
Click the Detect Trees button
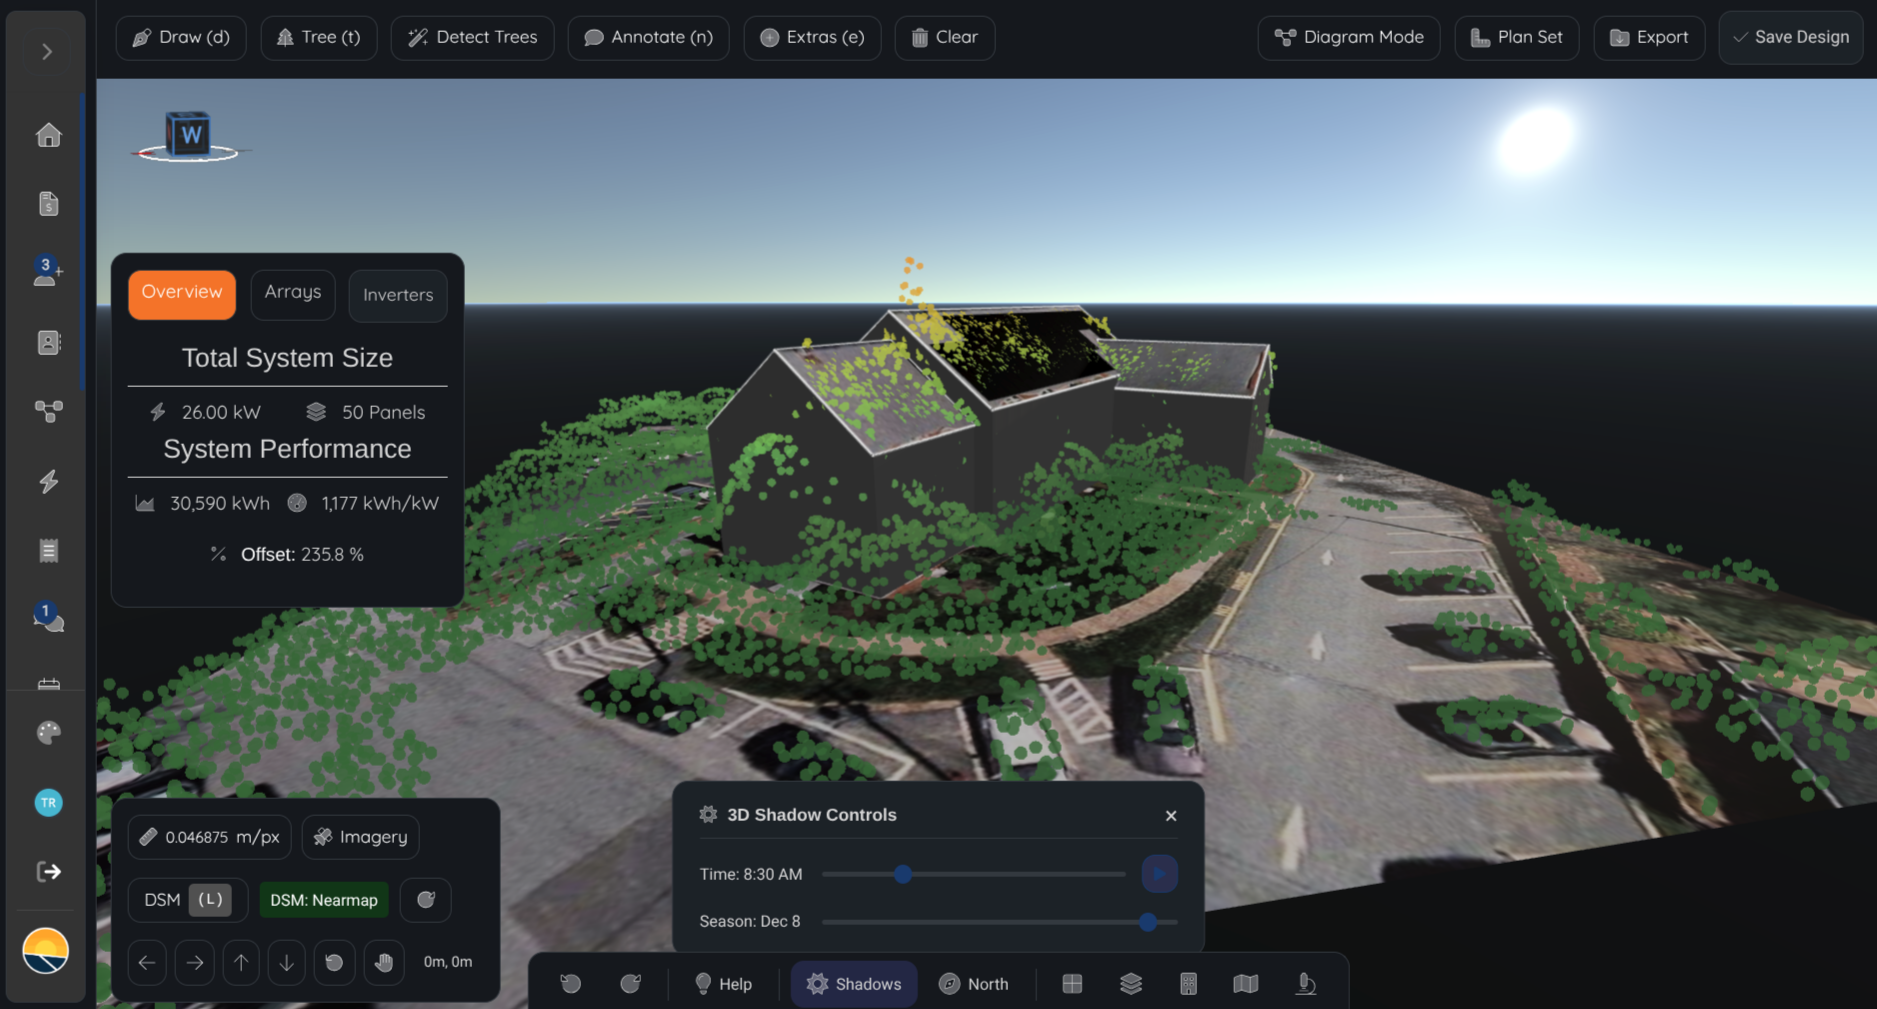[x=471, y=37]
